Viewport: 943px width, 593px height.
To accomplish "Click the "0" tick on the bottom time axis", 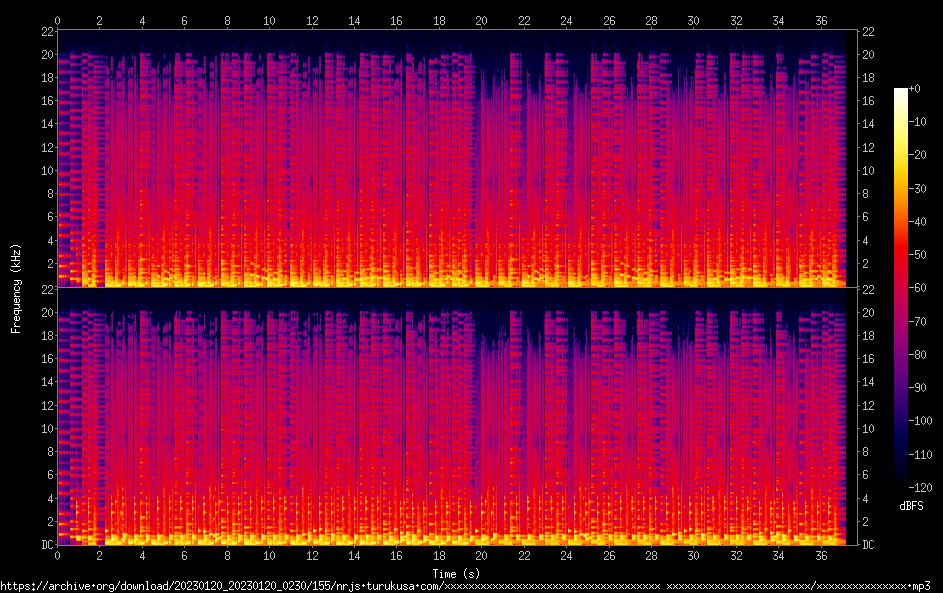I will coord(58,556).
